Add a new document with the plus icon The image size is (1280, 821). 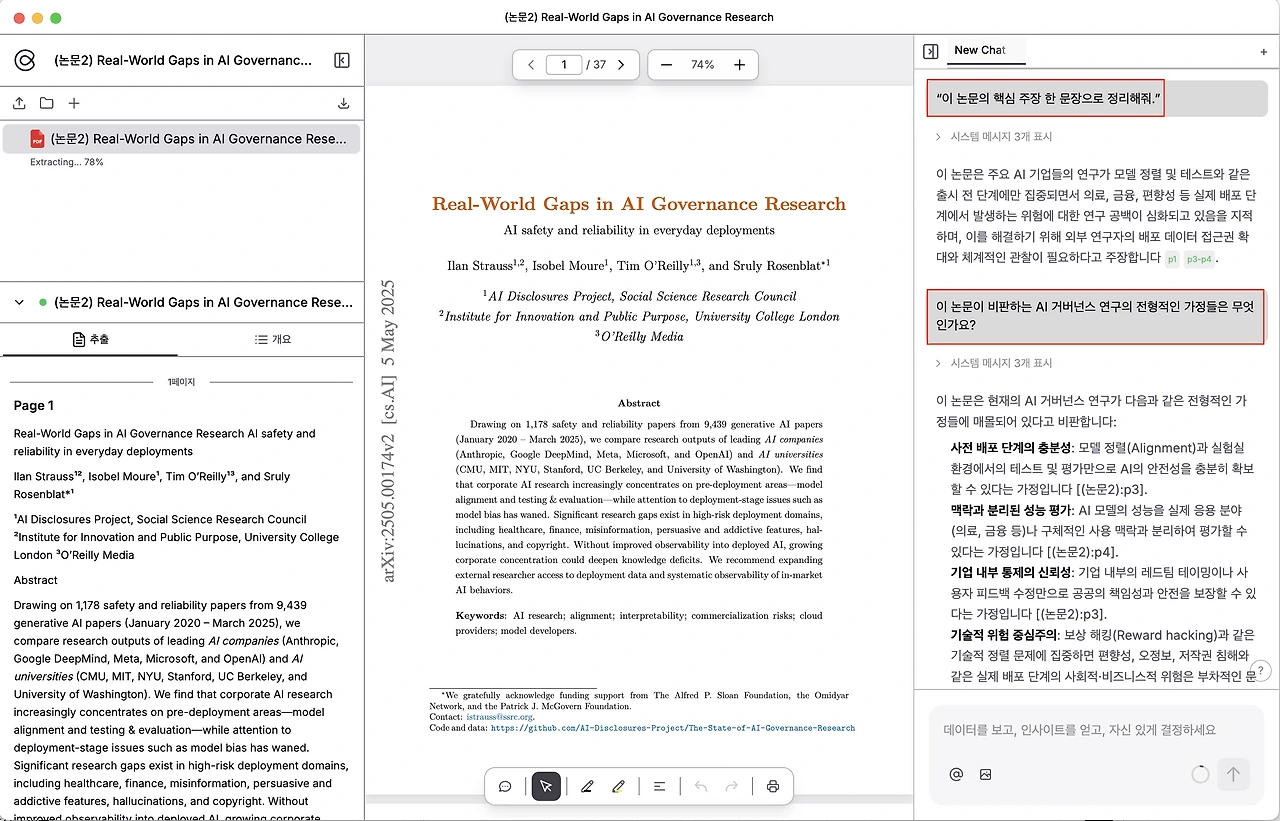(x=74, y=103)
